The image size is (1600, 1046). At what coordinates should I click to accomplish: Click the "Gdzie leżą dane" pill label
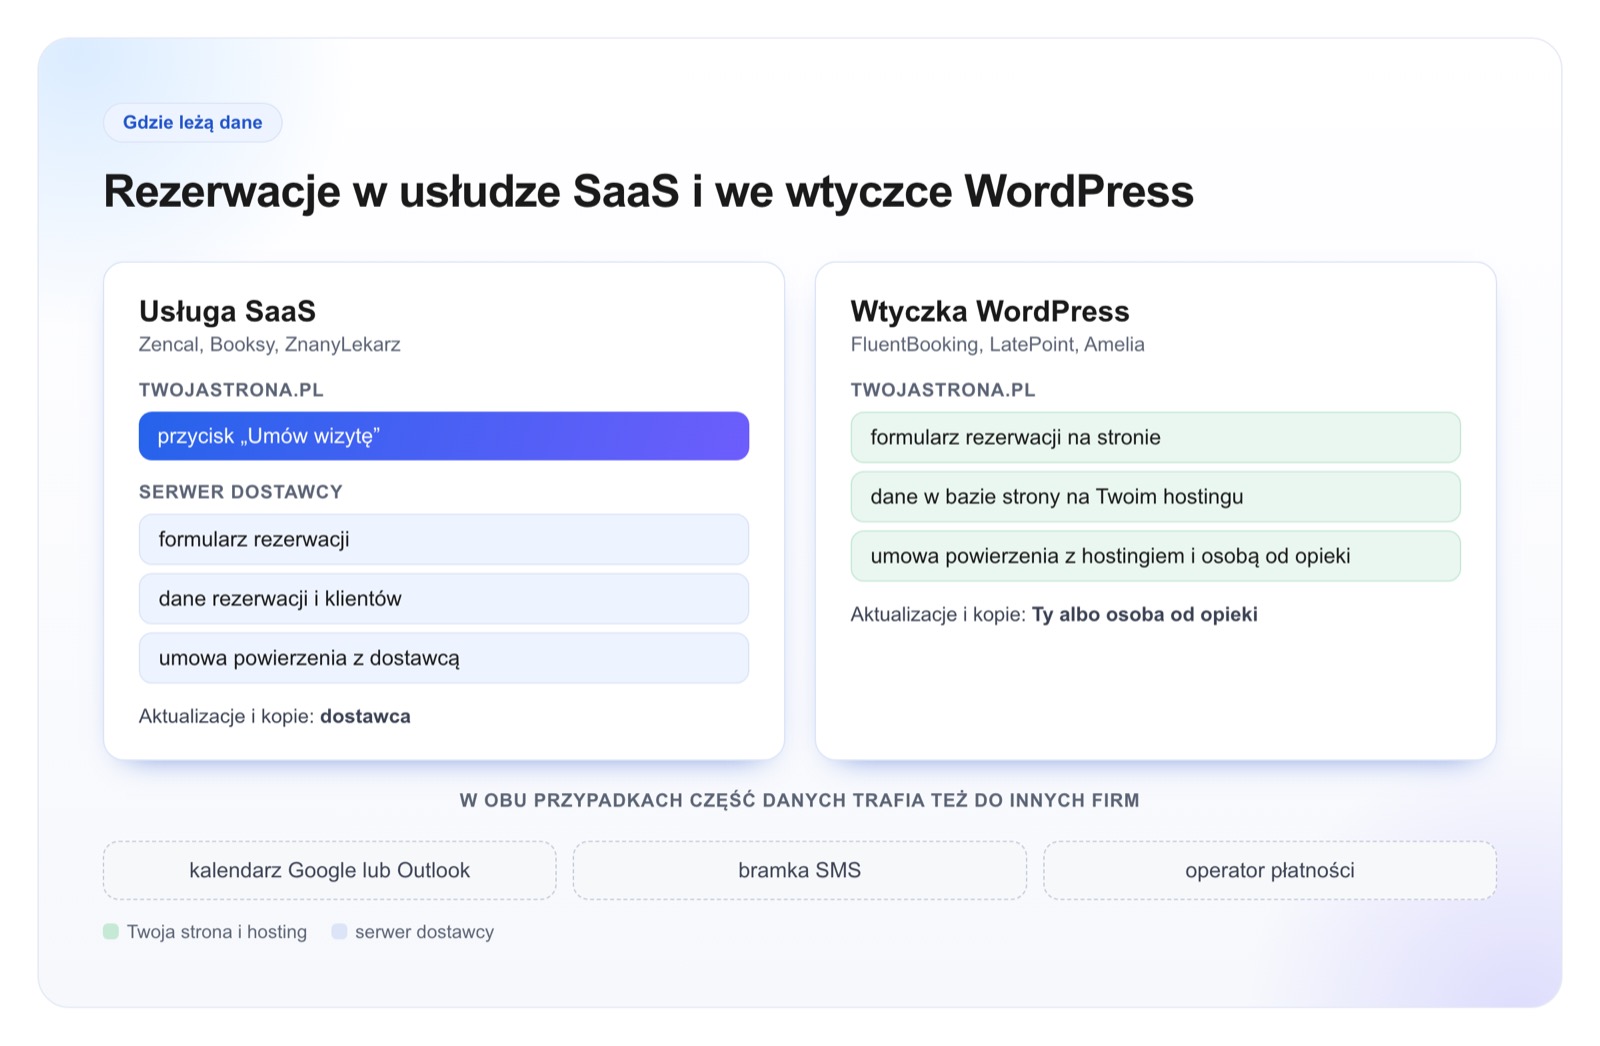click(x=193, y=123)
